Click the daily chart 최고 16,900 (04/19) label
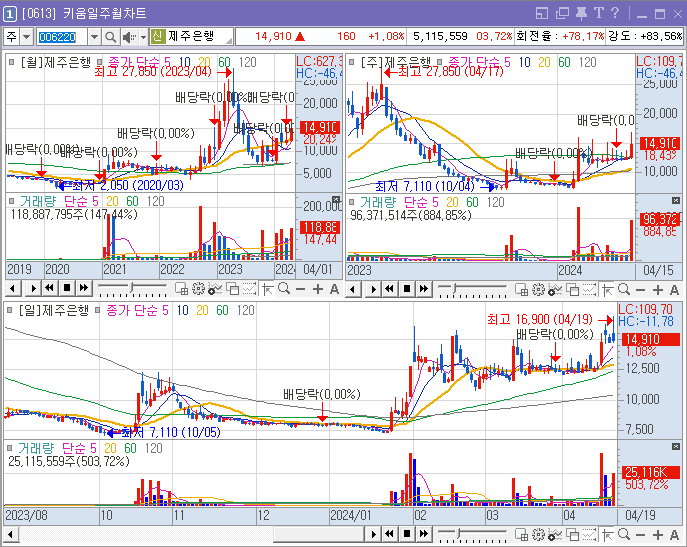The width and height of the screenshot is (687, 547). [540, 319]
